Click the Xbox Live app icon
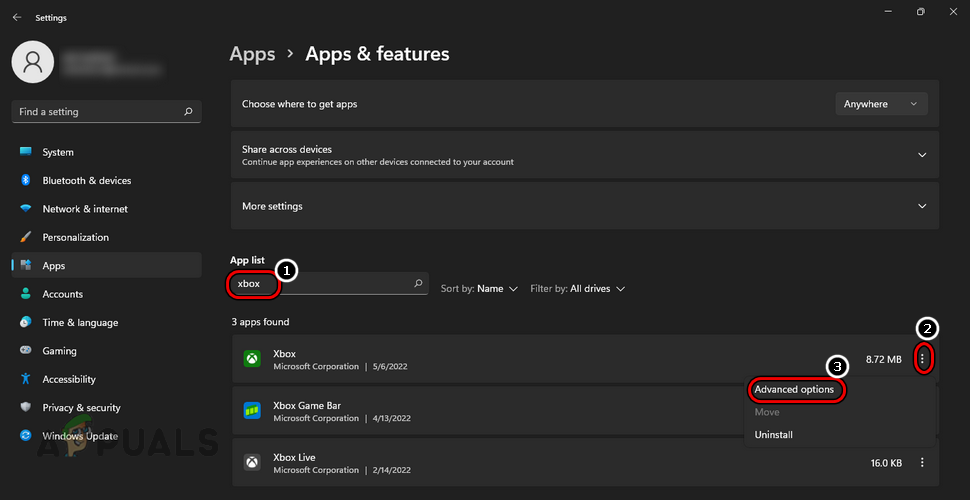 pos(252,463)
